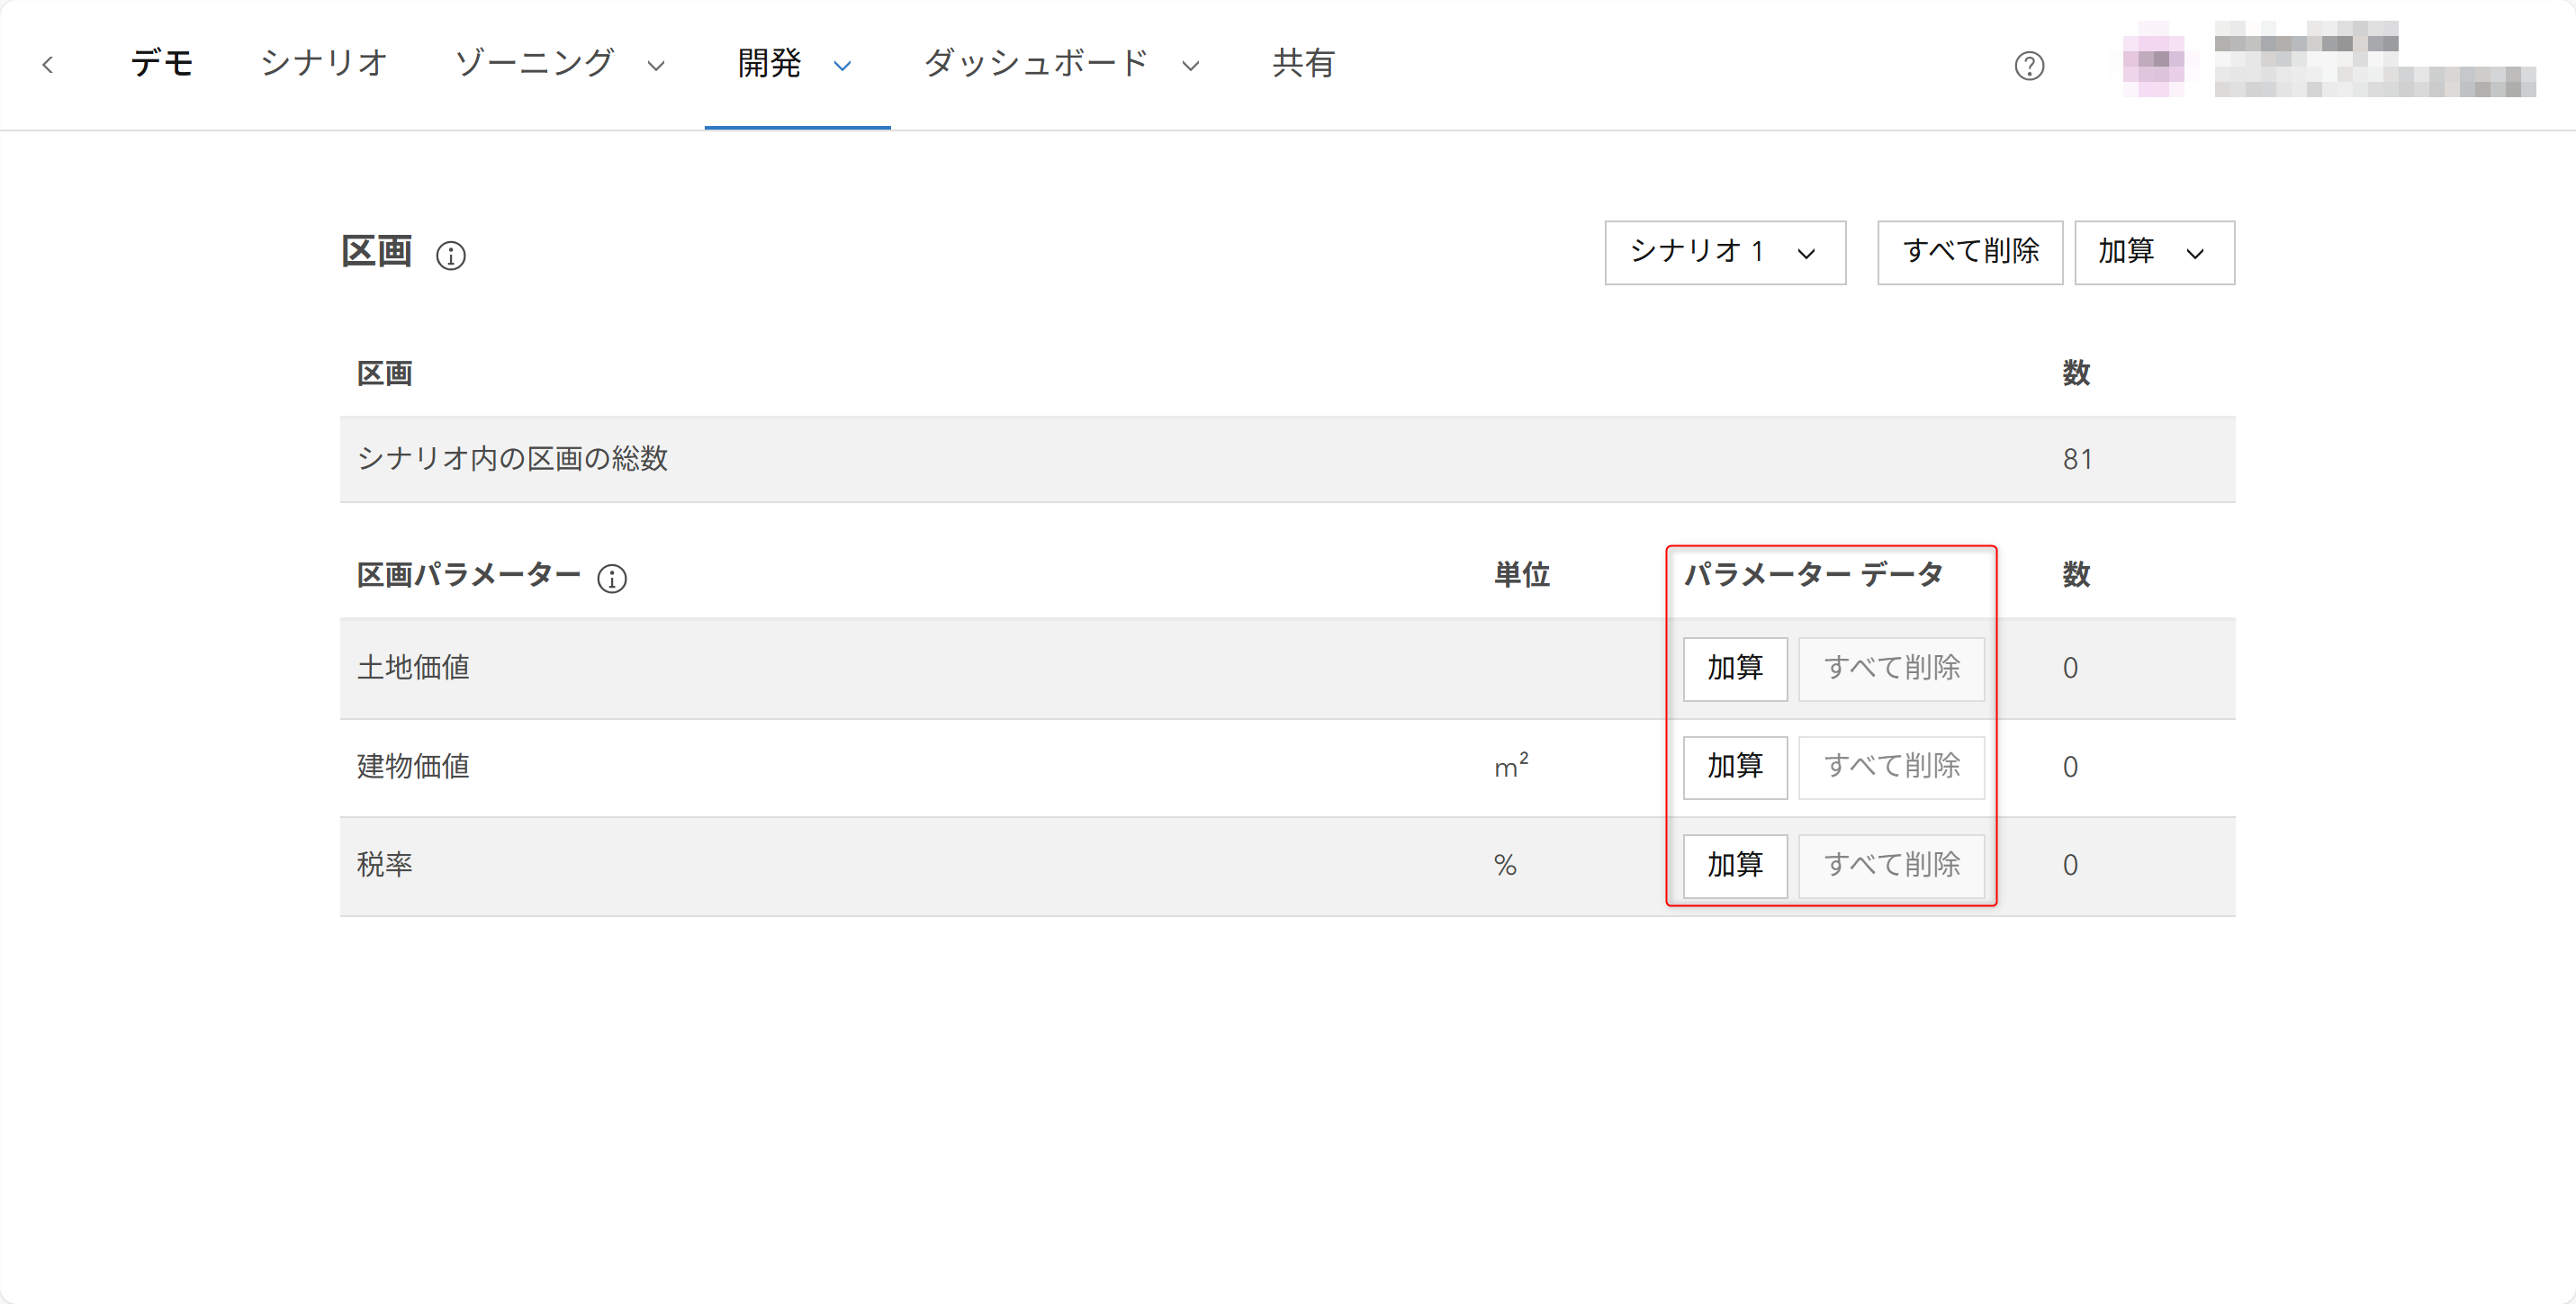Image resolution: width=2576 pixels, height=1304 pixels.
Task: Click 加算 in the 税率 row
Action: tap(1734, 865)
